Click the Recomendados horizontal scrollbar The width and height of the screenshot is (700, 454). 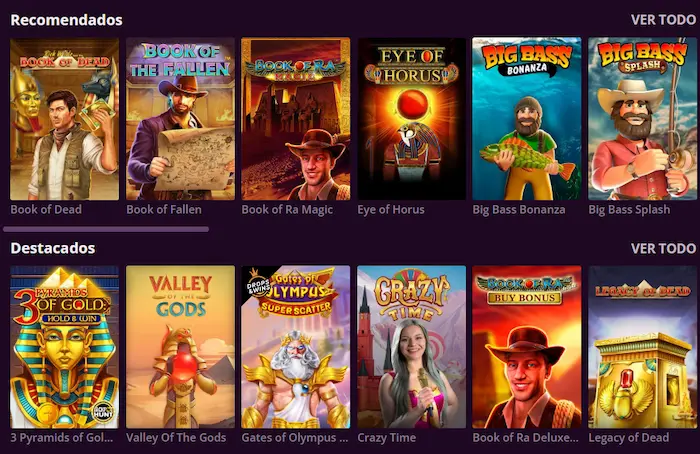(x=106, y=229)
